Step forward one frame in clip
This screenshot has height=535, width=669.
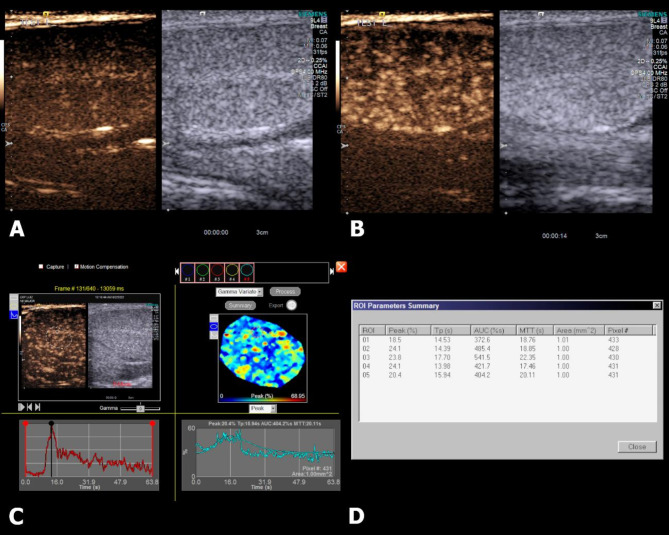pyautogui.click(x=38, y=407)
